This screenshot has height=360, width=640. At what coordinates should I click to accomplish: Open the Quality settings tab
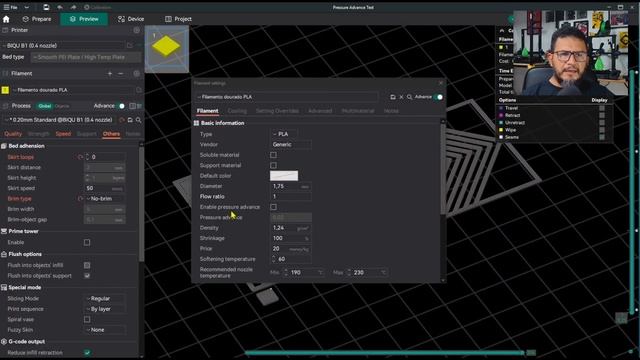[13, 134]
